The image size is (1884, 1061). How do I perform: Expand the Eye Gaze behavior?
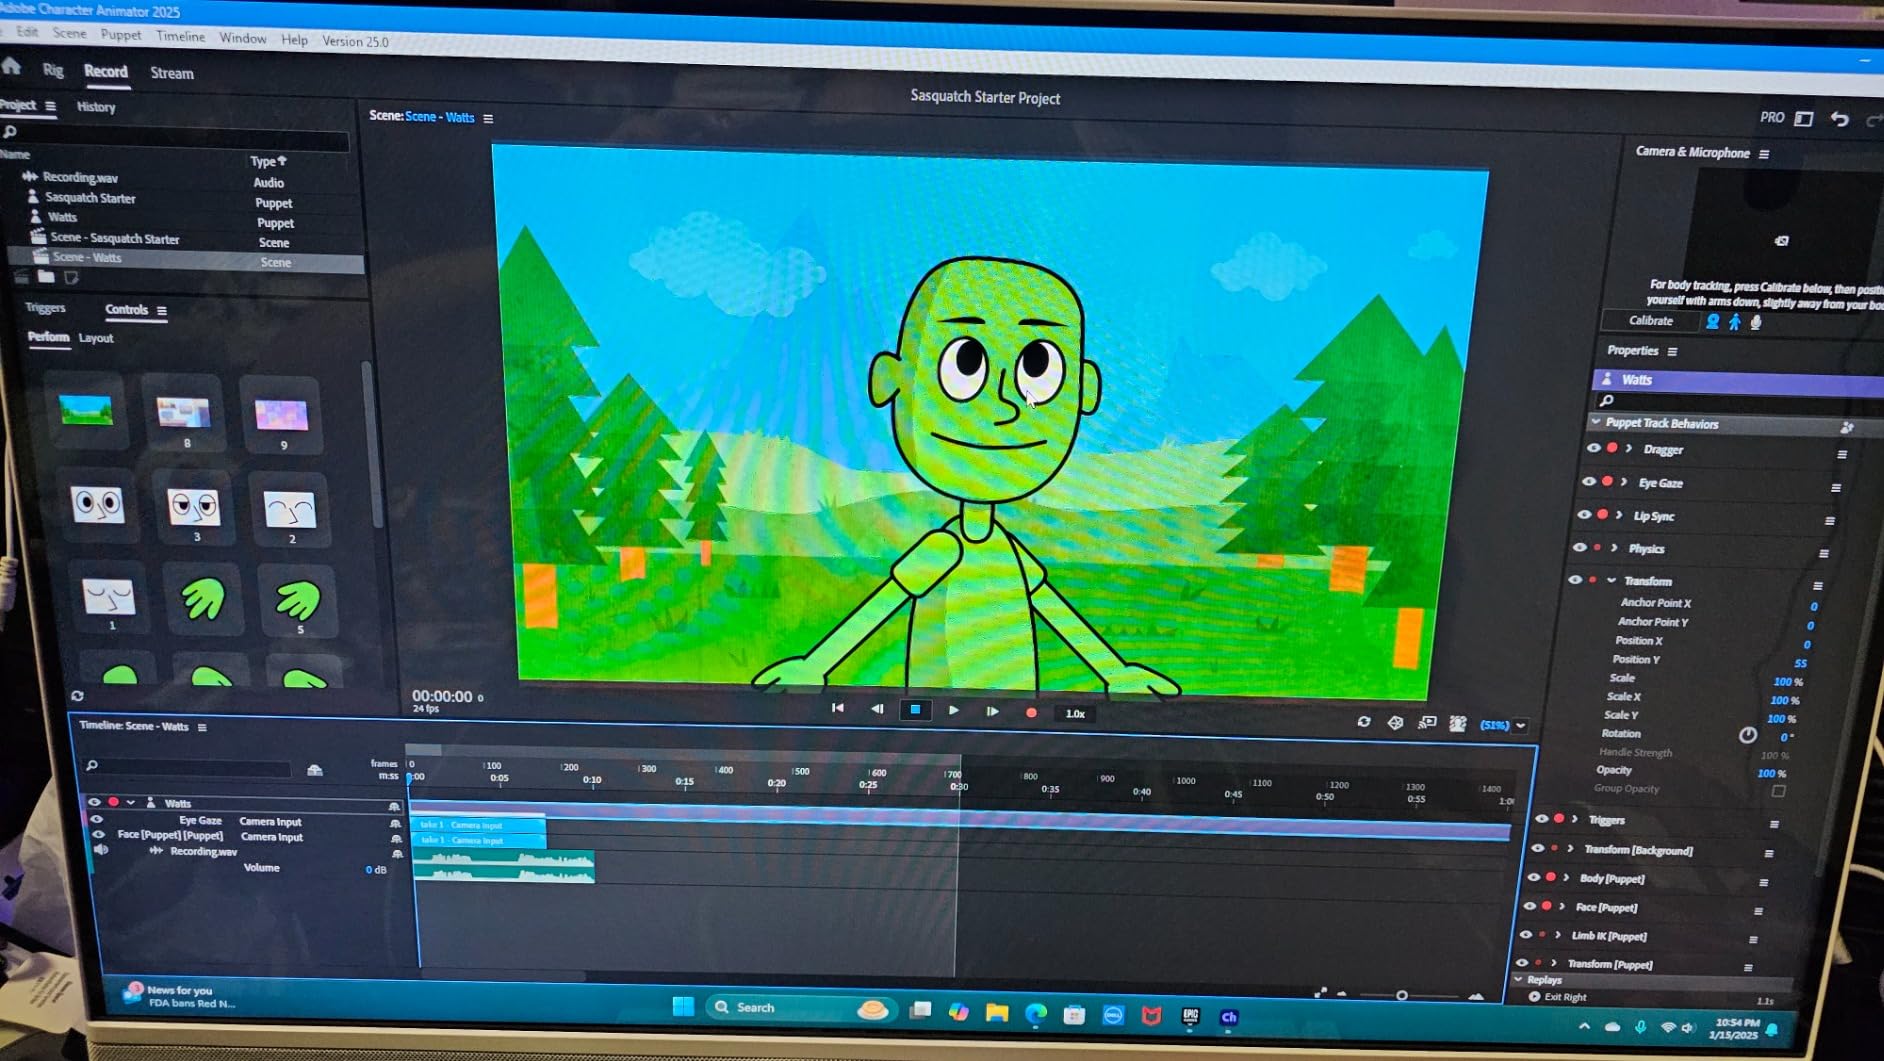[1623, 482]
